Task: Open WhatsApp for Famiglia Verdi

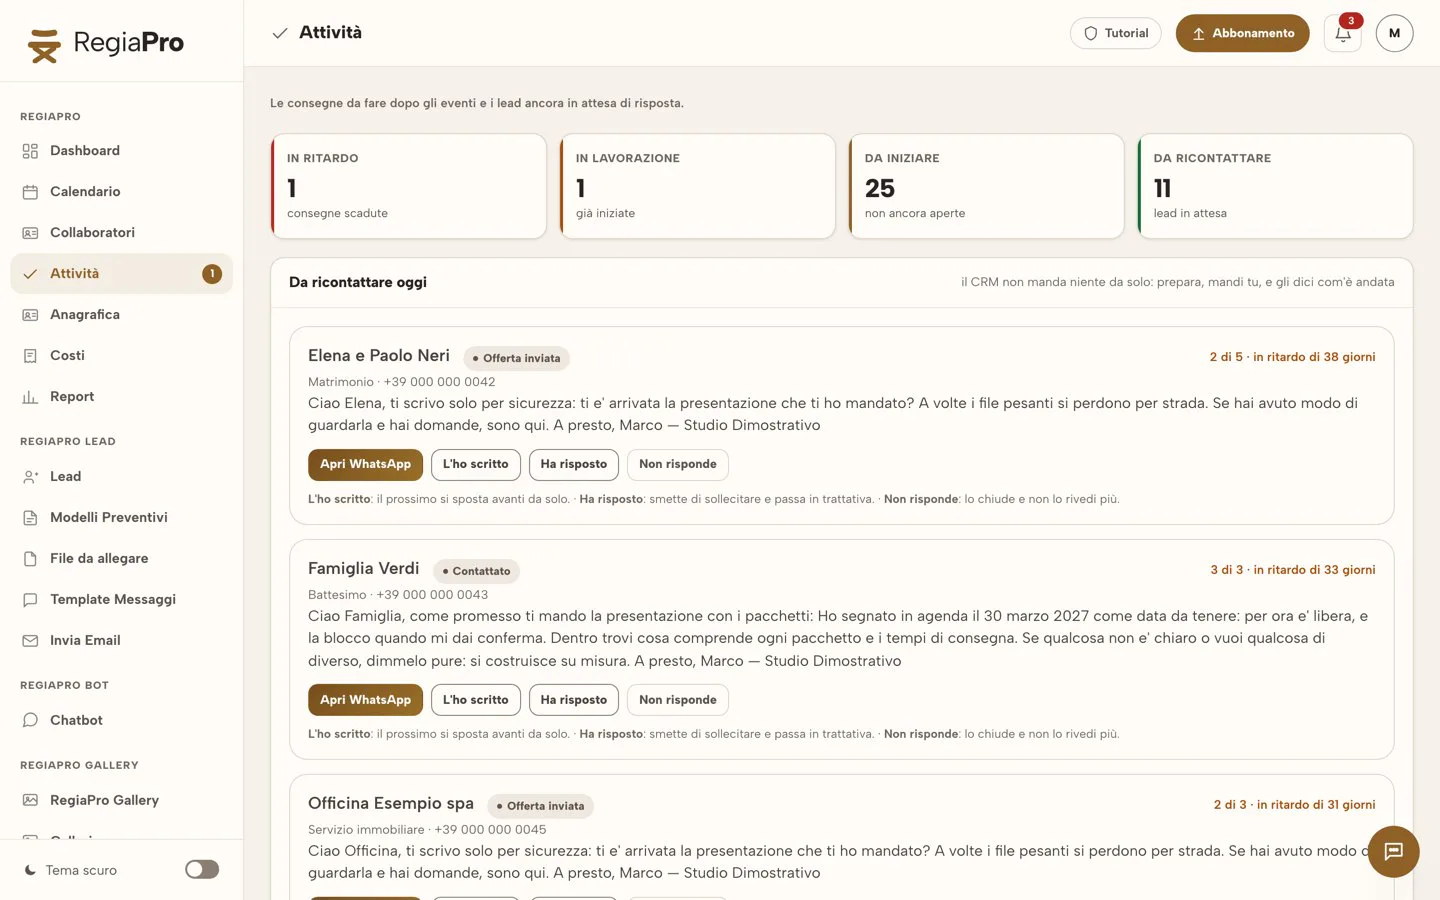Action: click(x=365, y=700)
